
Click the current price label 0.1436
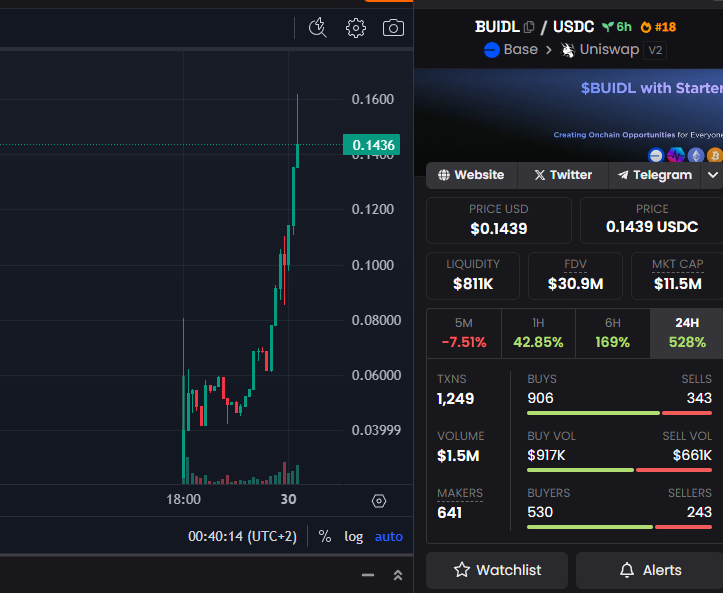point(372,145)
